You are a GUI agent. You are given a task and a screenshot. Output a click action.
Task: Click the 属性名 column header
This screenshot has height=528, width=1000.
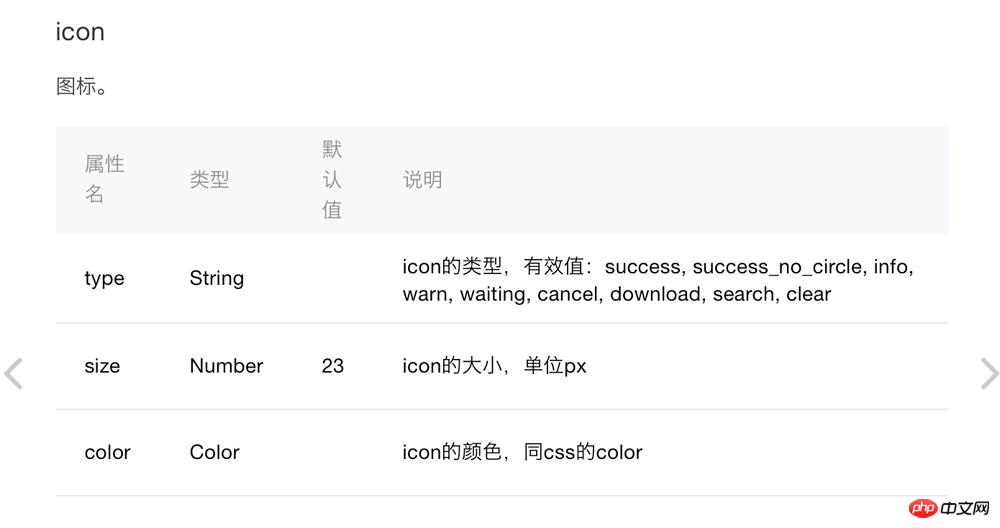(x=103, y=179)
